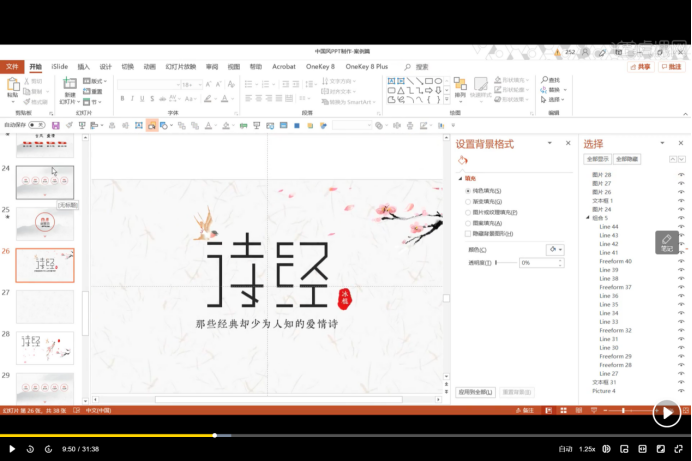Switch to the iSlide tab
The image size is (692, 461).
(x=60, y=67)
